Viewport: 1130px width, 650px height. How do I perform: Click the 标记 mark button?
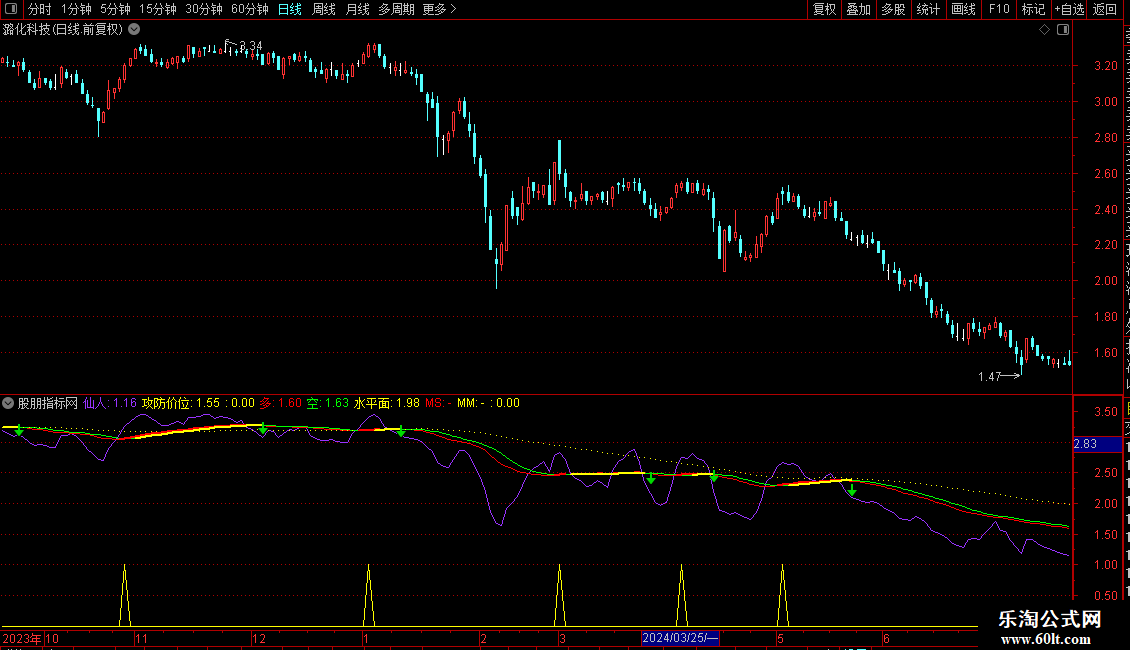(1033, 9)
